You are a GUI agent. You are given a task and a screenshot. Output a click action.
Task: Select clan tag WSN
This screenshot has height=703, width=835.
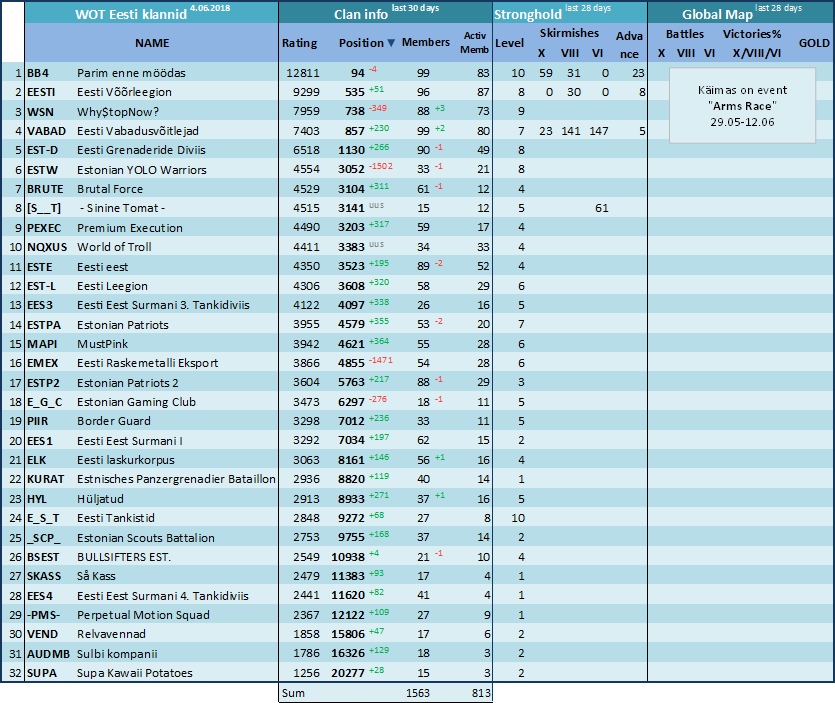tap(40, 112)
